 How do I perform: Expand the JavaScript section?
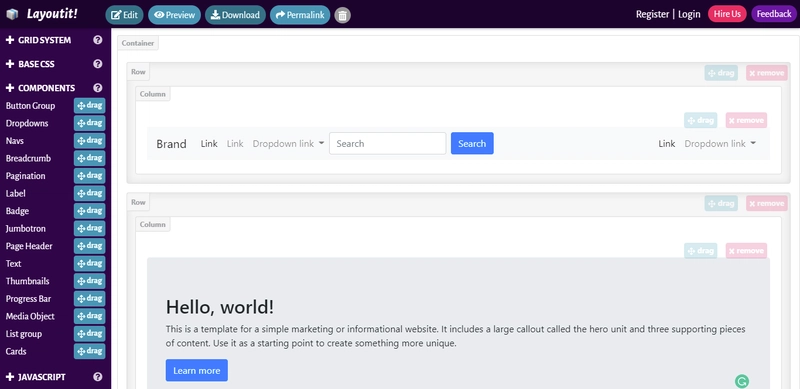(x=35, y=377)
